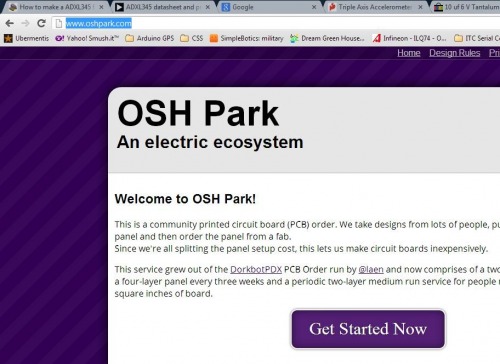500x364 pixels.
Task: Switch to the Triple Axis Accelerometer tab
Action: 376,7
